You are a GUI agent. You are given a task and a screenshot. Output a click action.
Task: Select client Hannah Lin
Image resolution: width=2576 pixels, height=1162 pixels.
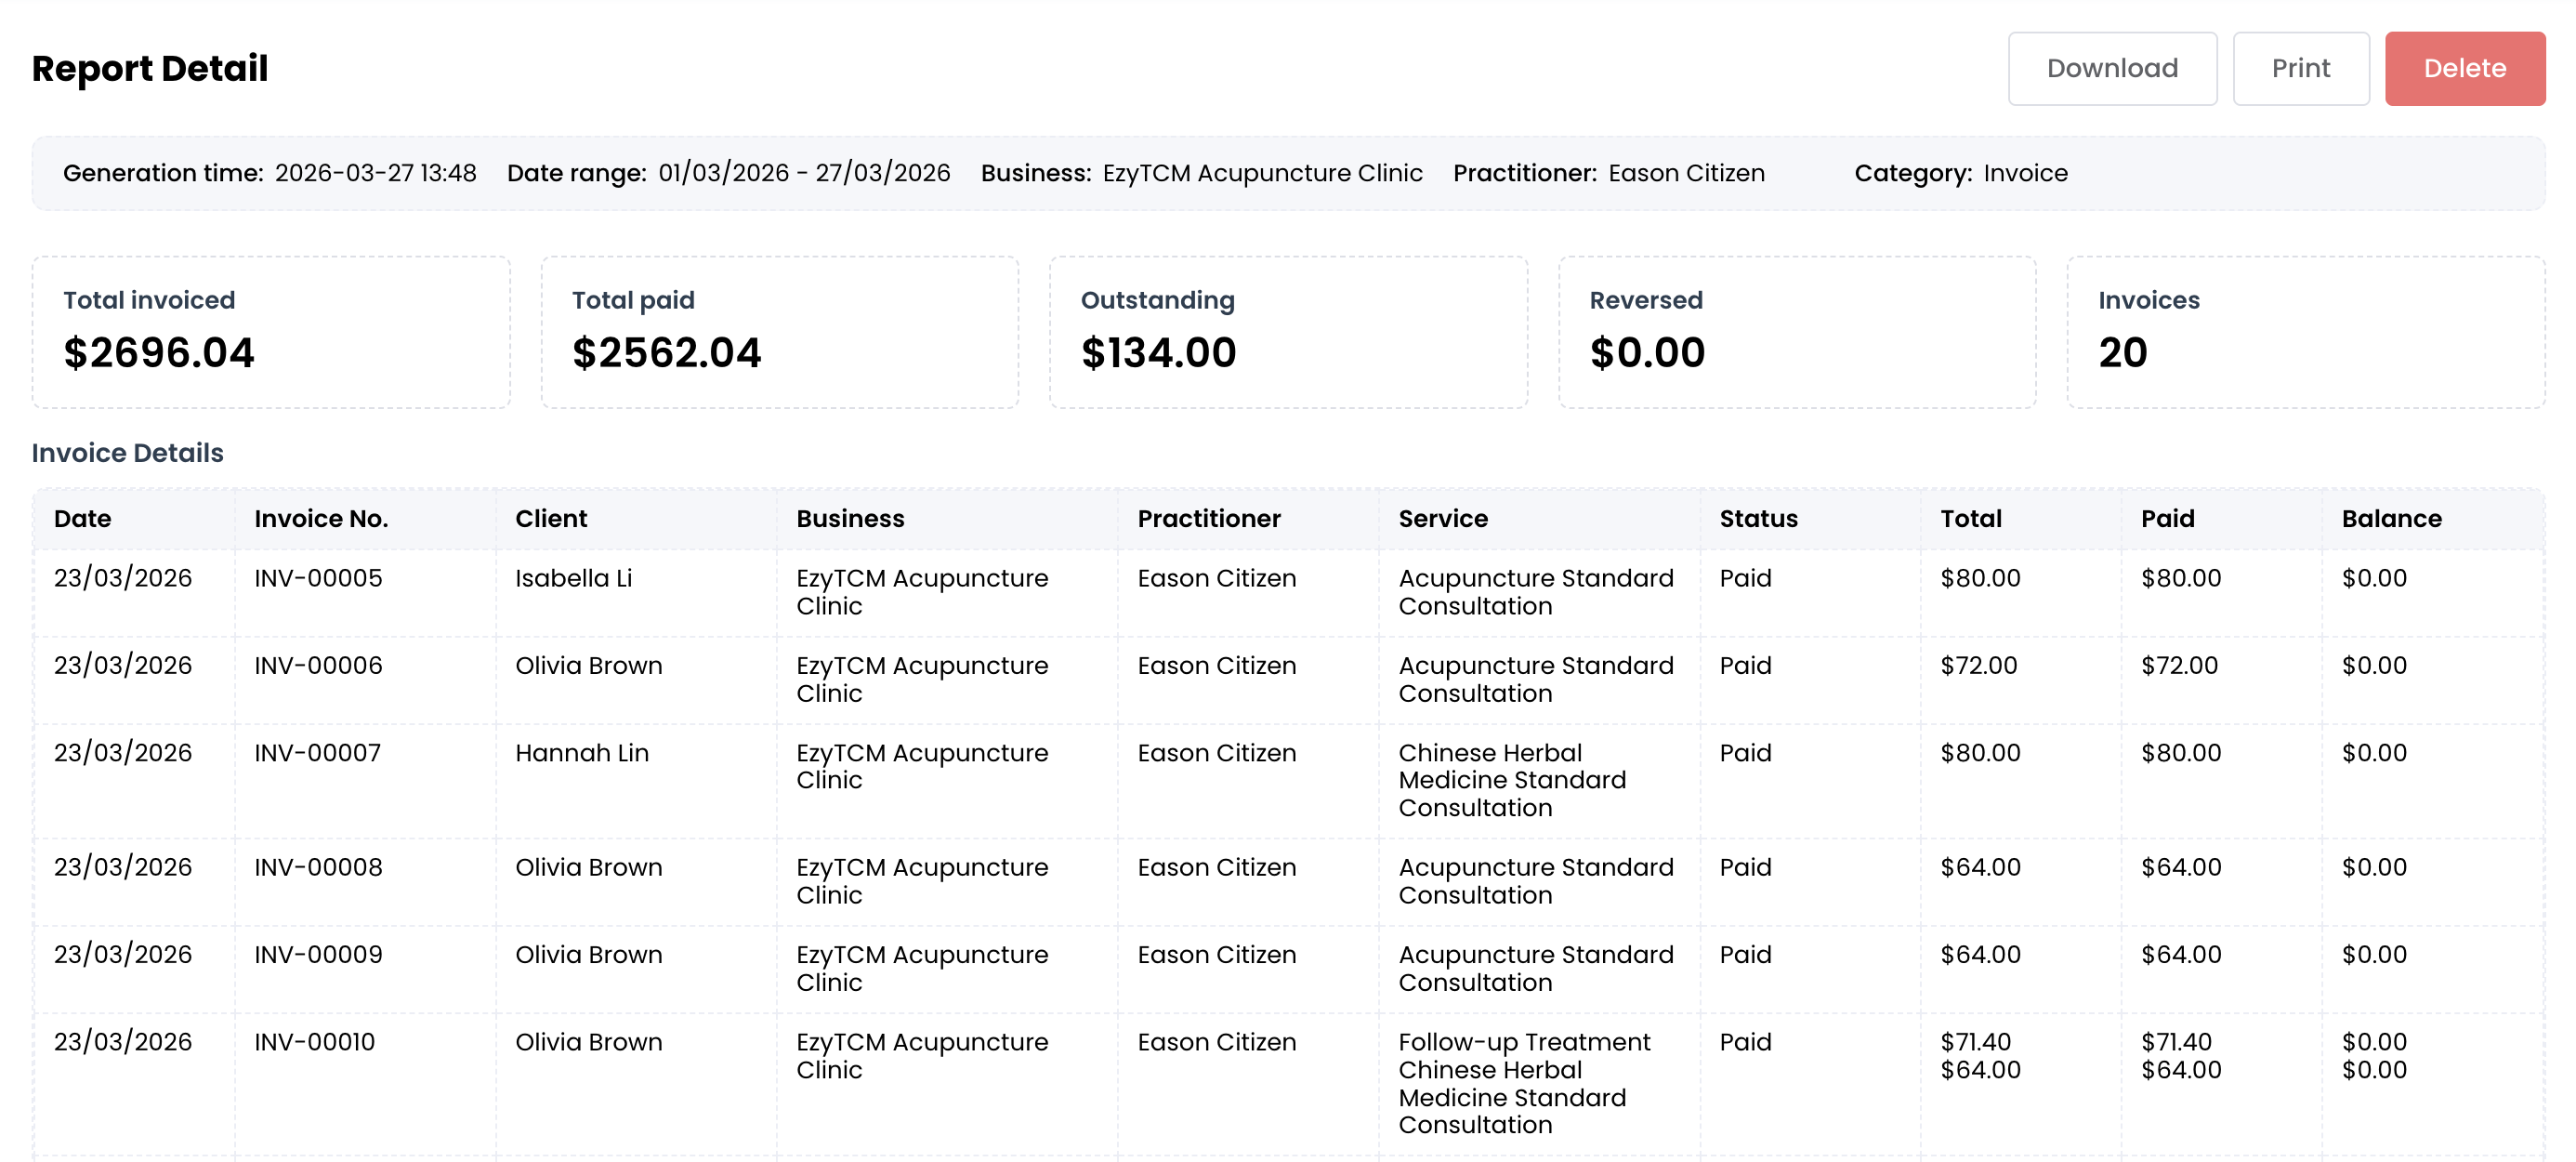[x=581, y=753]
